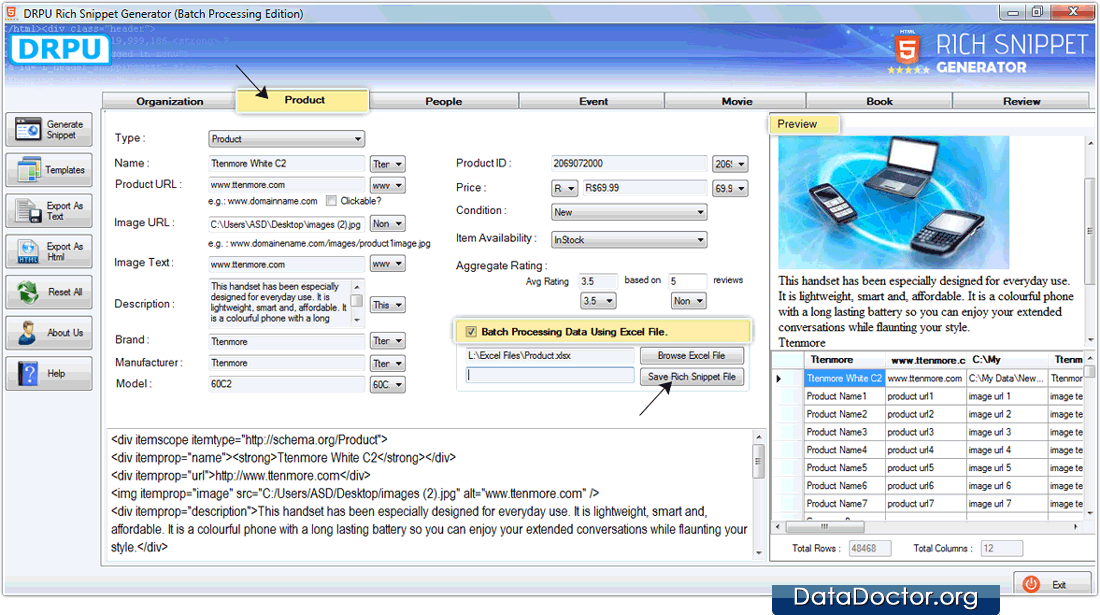Expand the Product URL mapping dropdown
The height and width of the screenshot is (615, 1100).
click(387, 186)
